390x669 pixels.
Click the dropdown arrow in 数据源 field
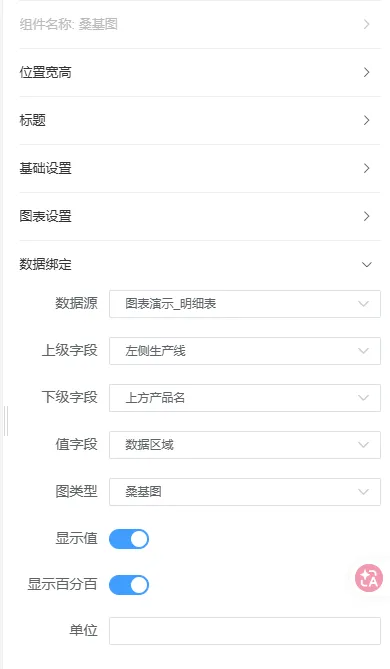pos(364,304)
